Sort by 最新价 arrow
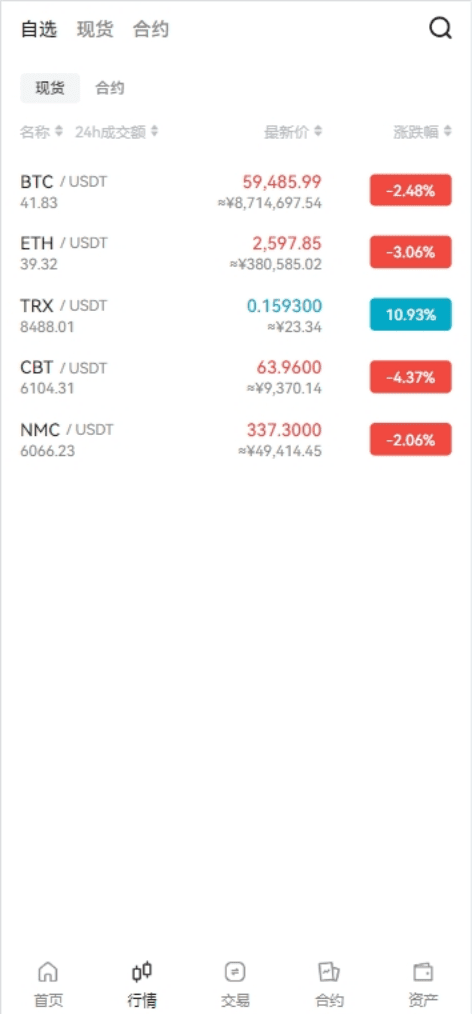This screenshot has height=1015, width=472. [318, 131]
